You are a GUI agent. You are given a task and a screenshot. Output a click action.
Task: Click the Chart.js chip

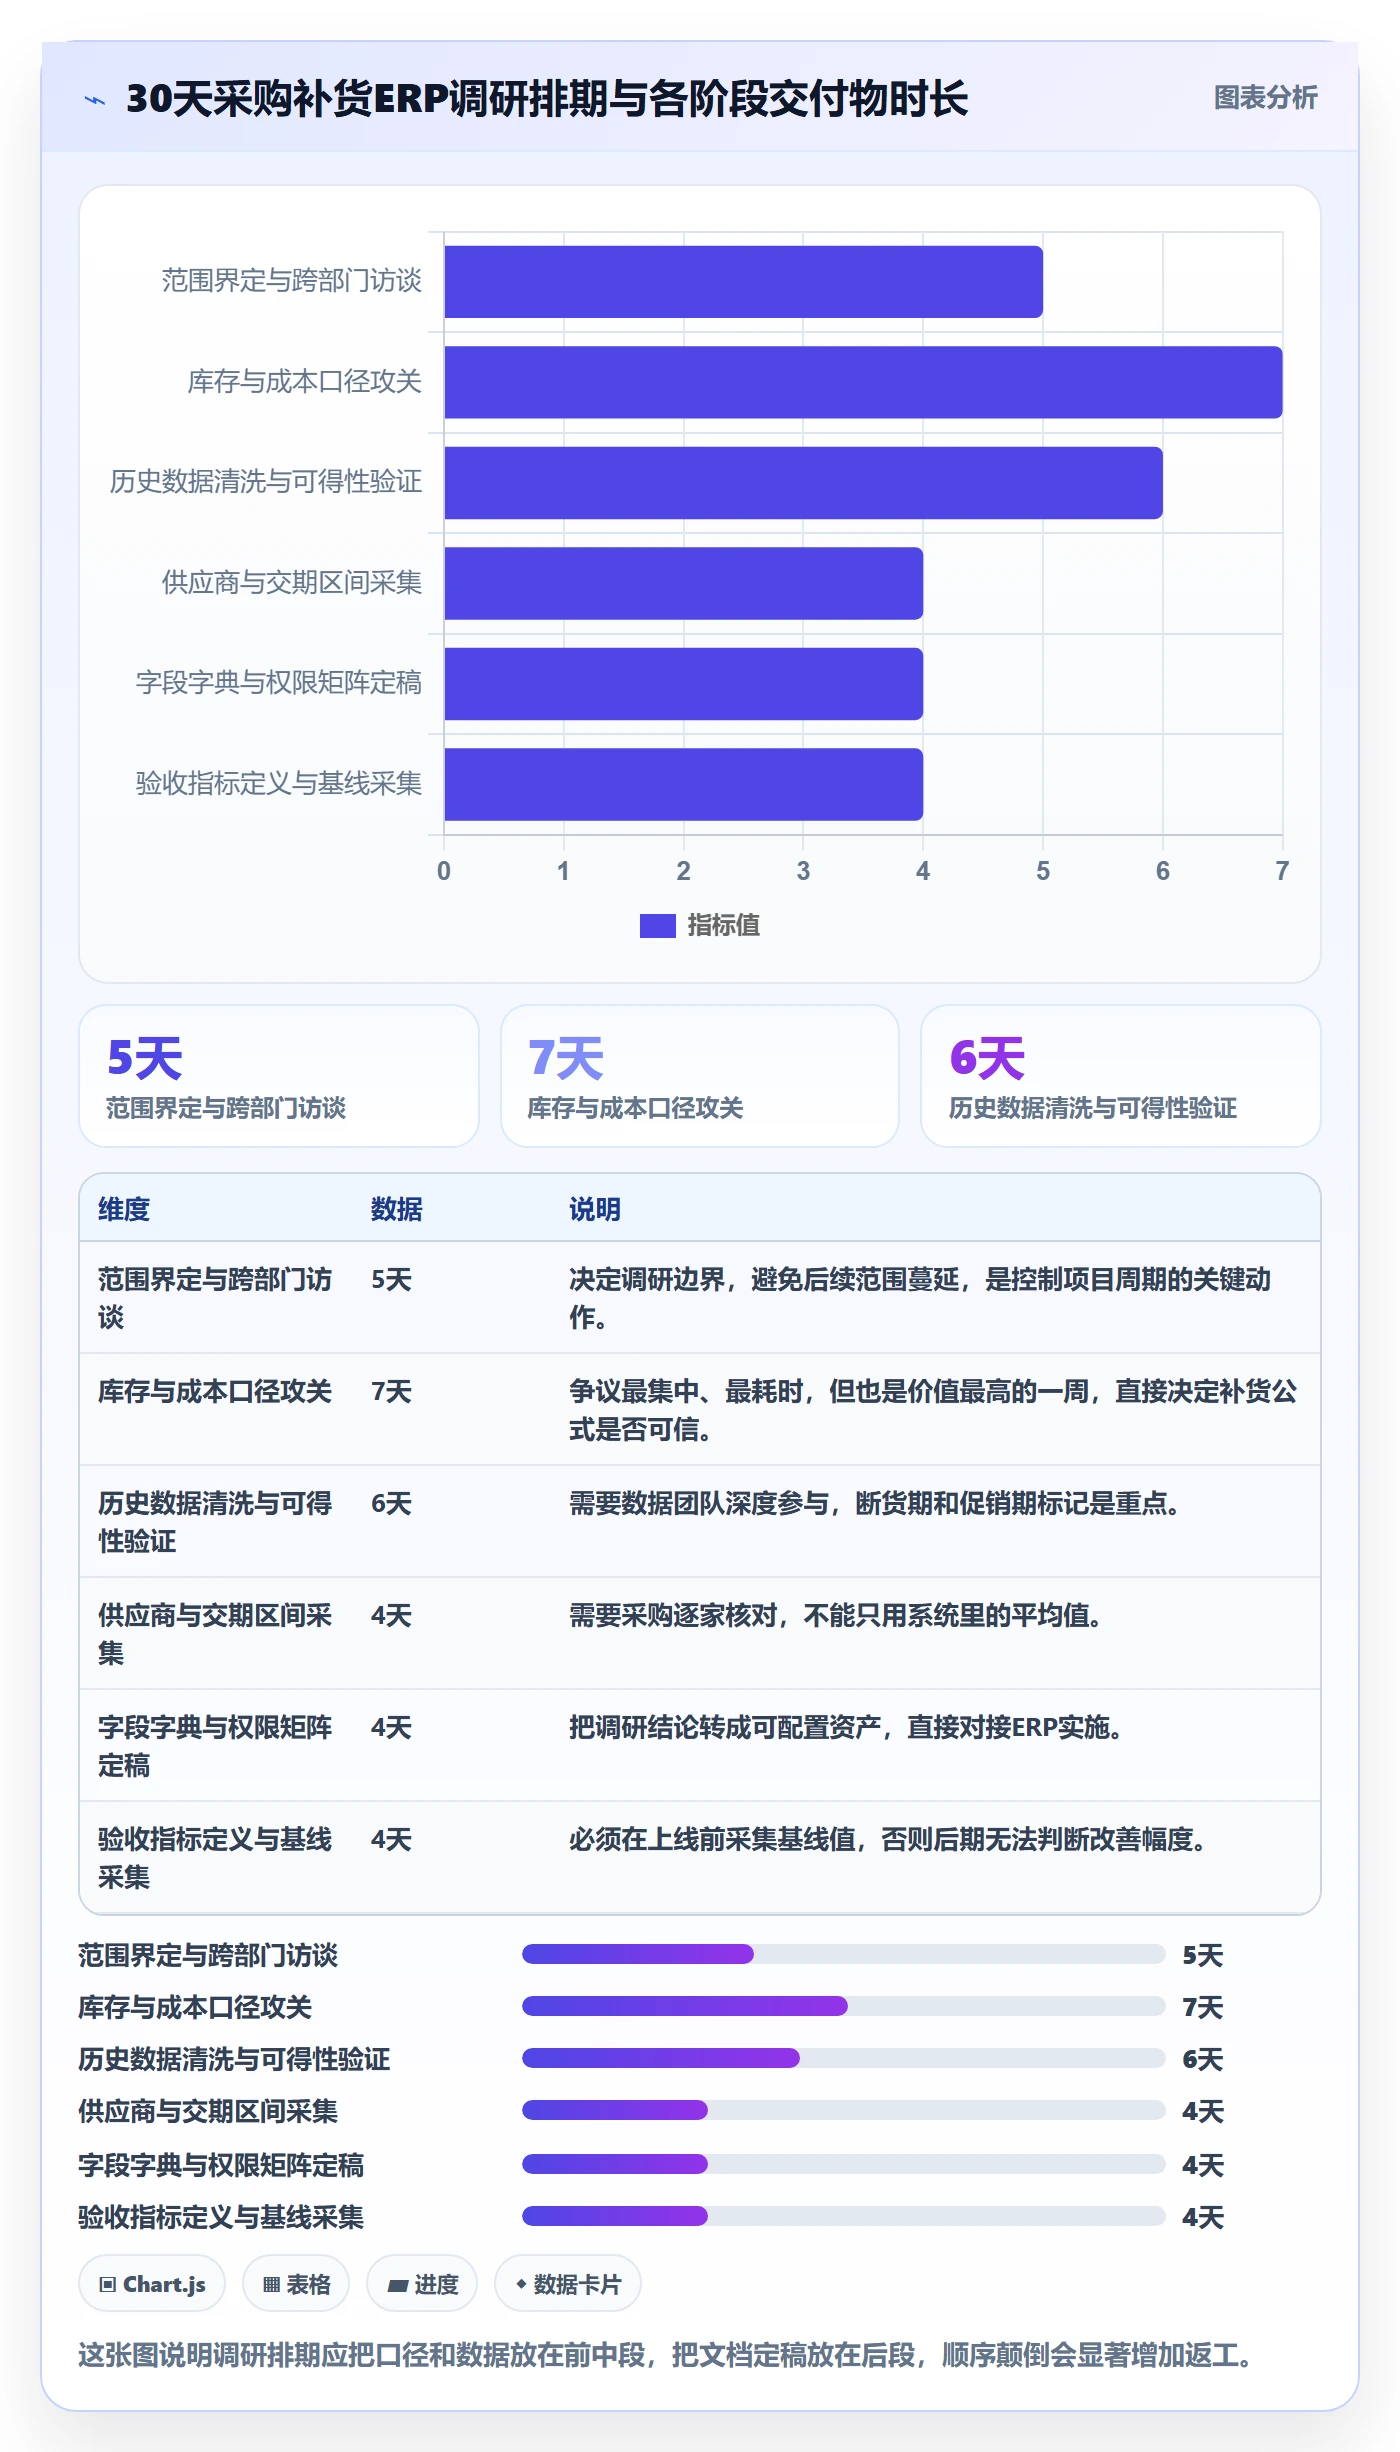(152, 2284)
